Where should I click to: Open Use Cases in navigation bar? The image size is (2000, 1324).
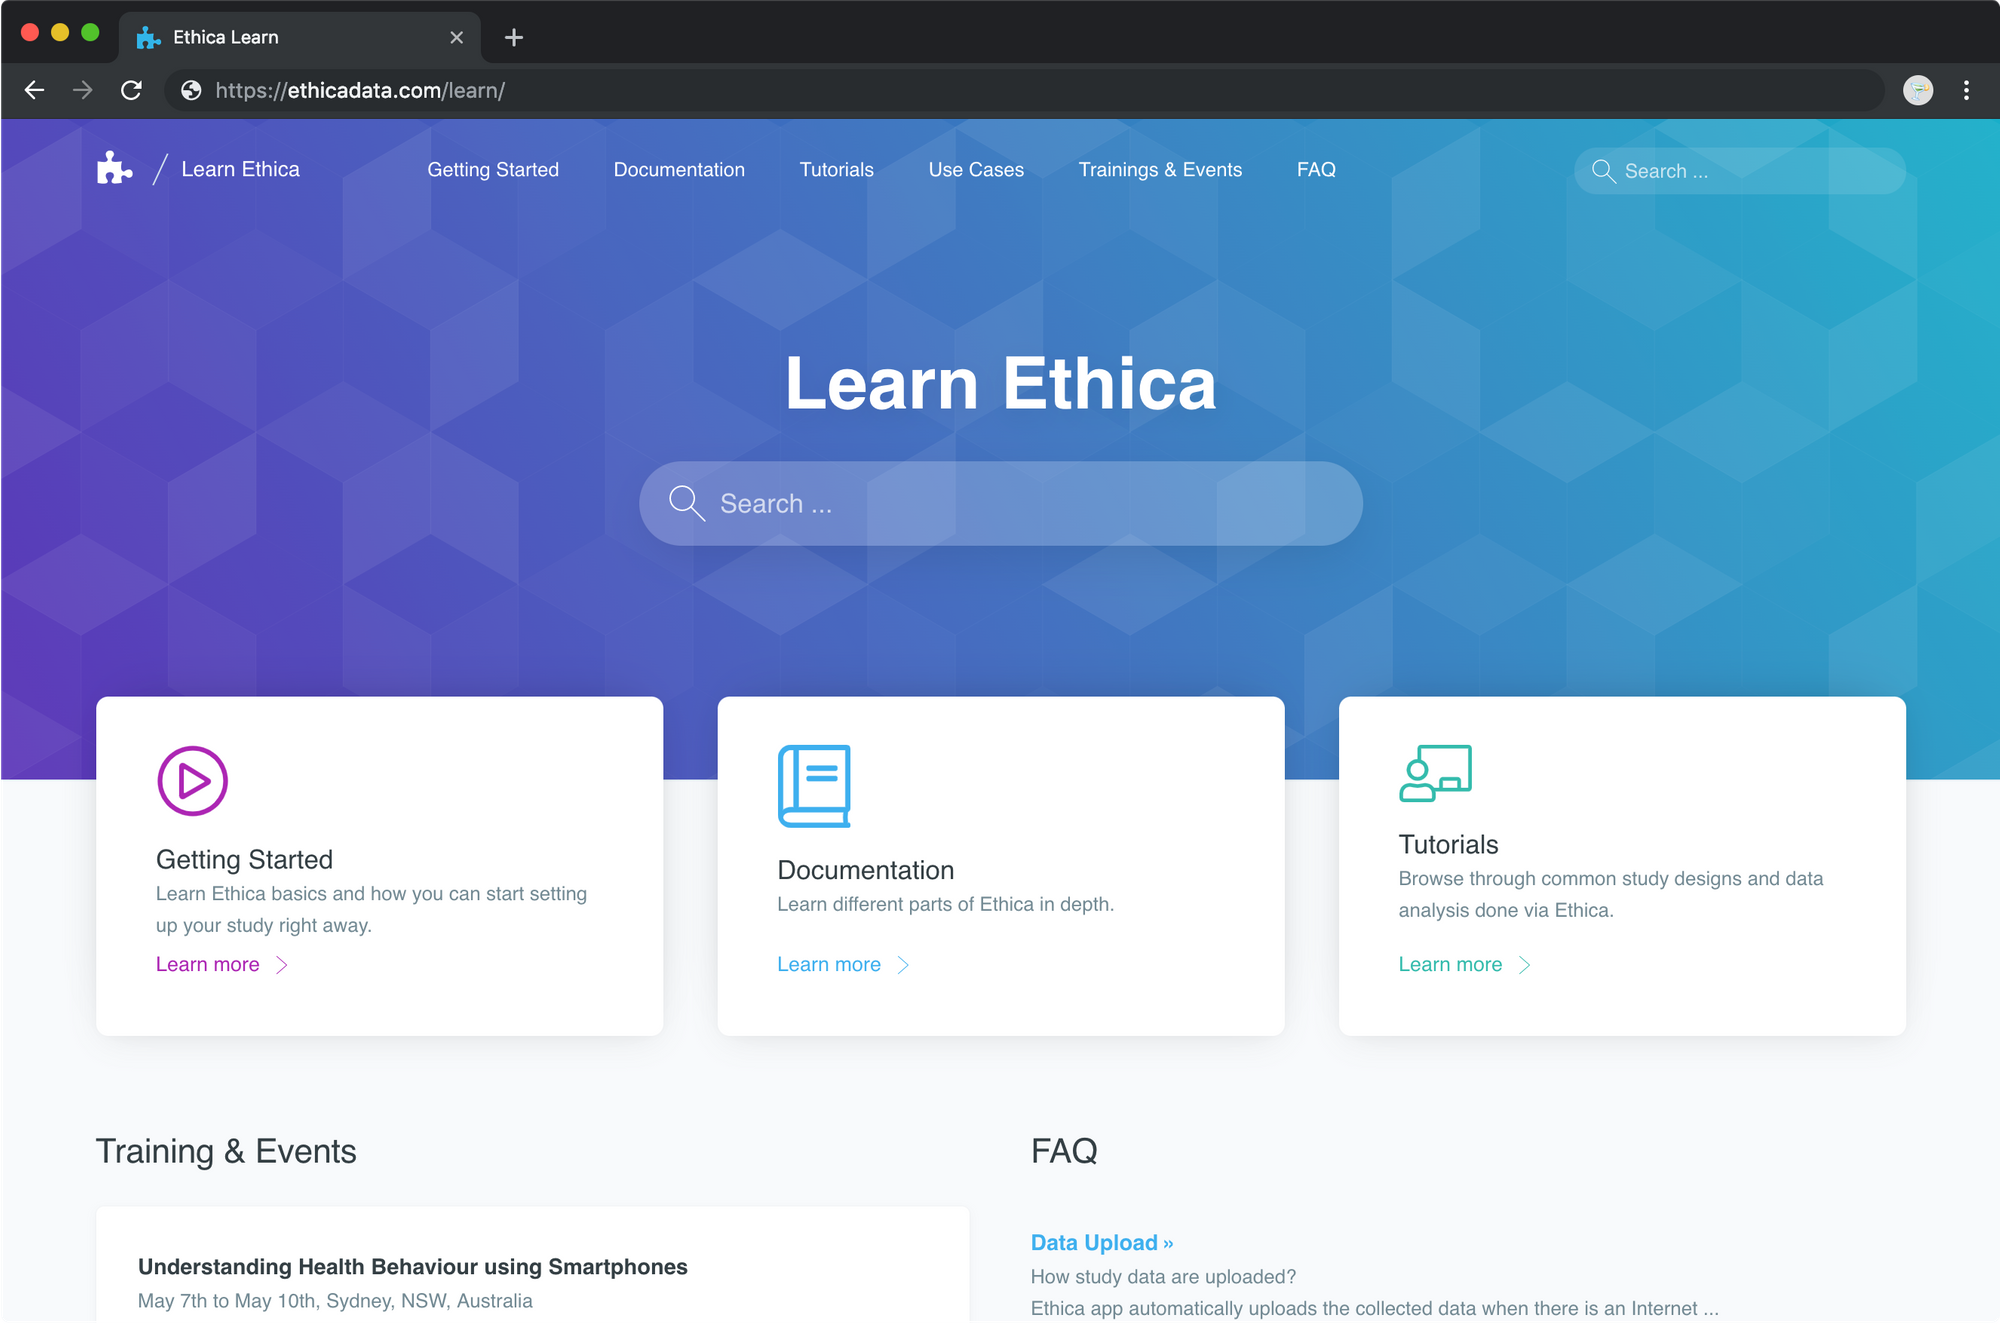976,170
